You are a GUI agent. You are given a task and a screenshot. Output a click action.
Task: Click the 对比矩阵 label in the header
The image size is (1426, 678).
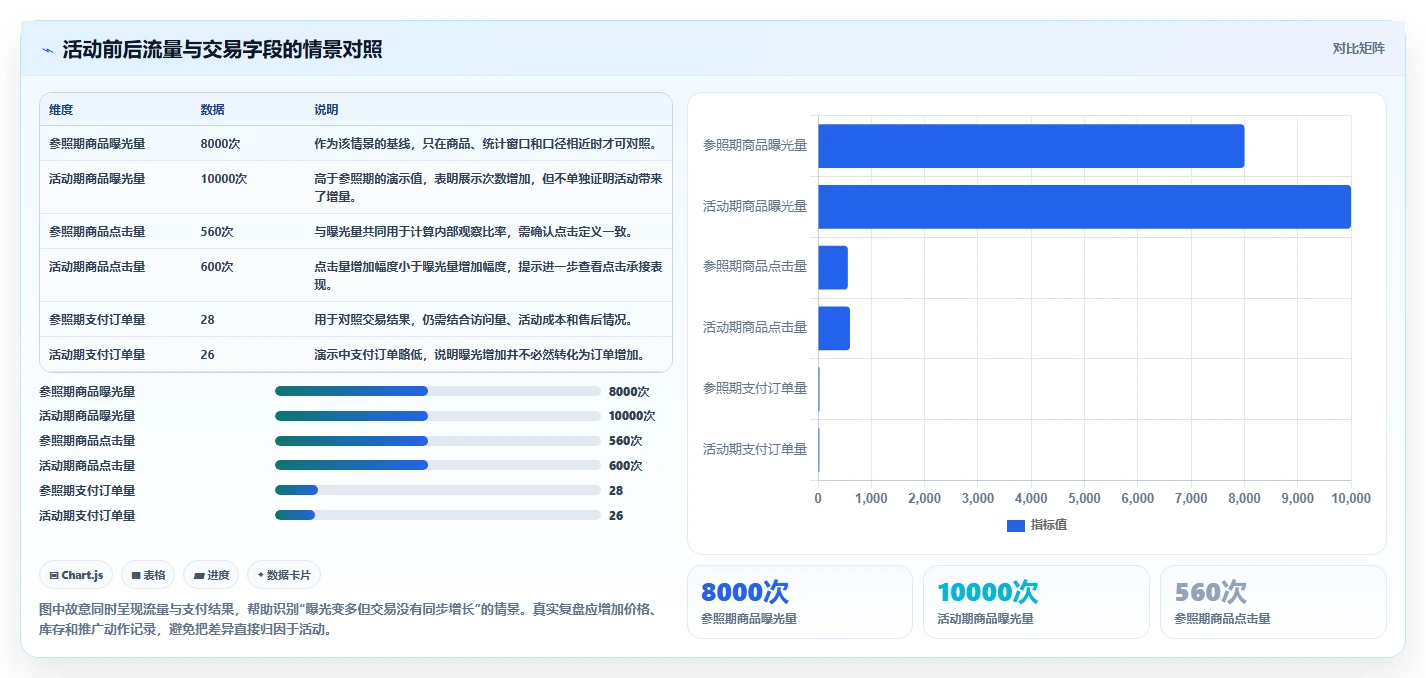pyautogui.click(x=1358, y=49)
